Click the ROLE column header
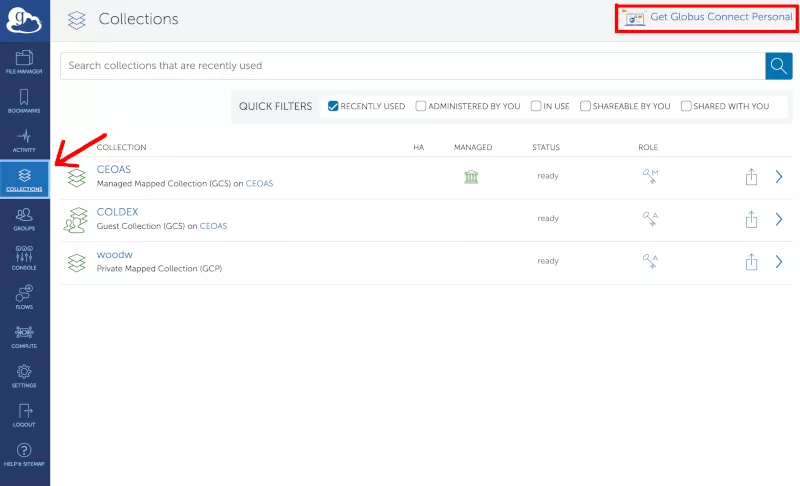 [x=648, y=147]
